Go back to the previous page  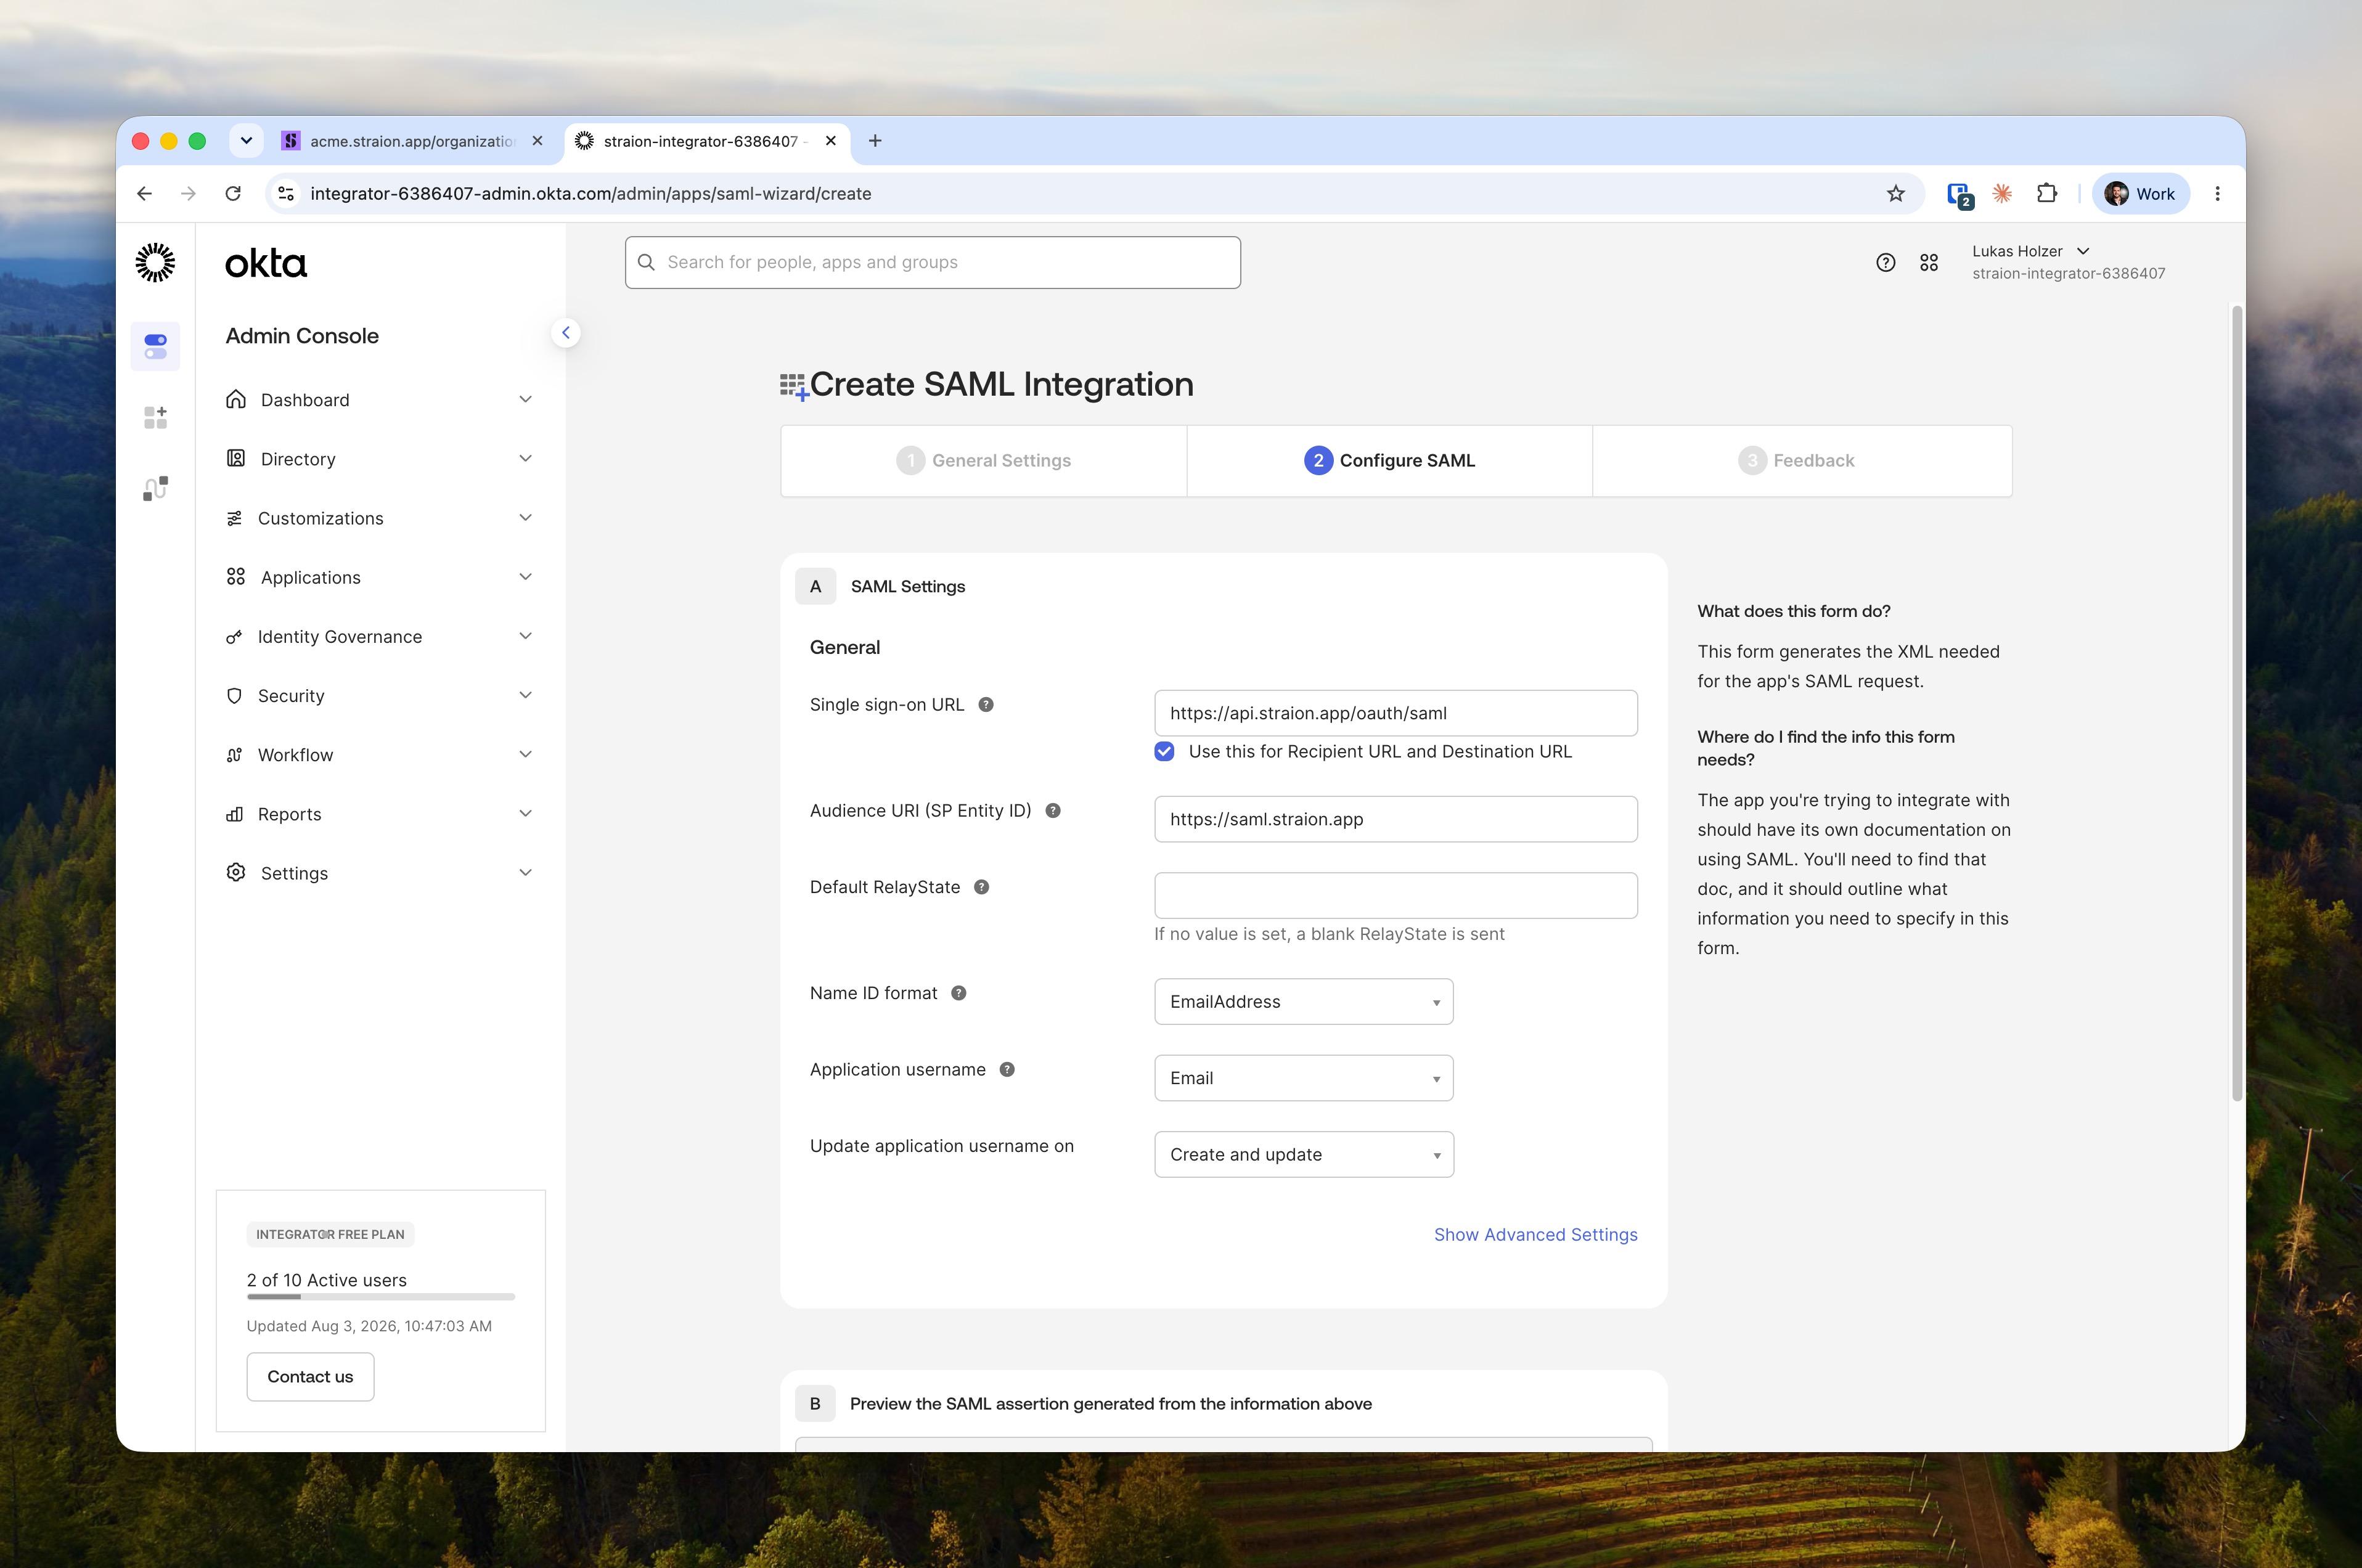tap(145, 194)
